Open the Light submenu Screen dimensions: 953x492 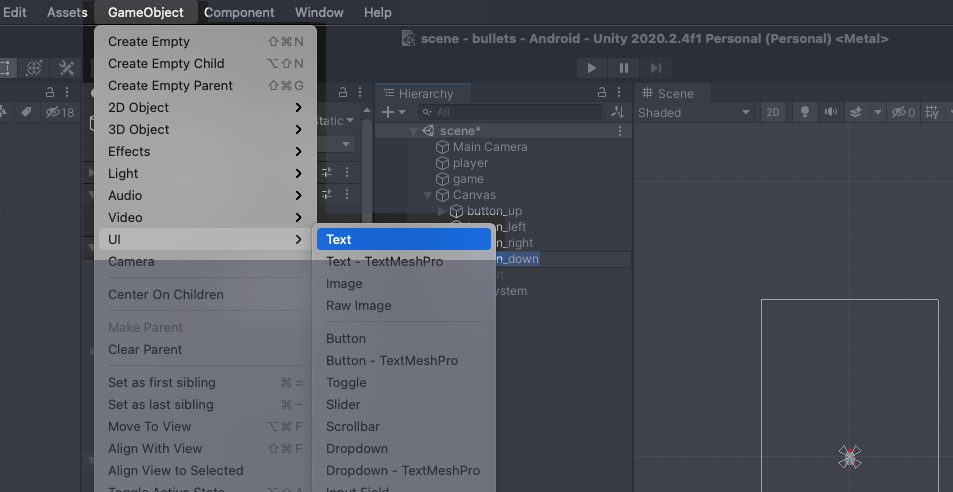pos(205,173)
